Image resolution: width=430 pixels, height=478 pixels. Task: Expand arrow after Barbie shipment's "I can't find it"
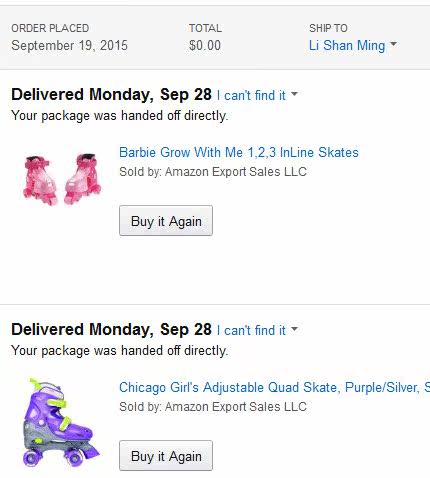294,94
